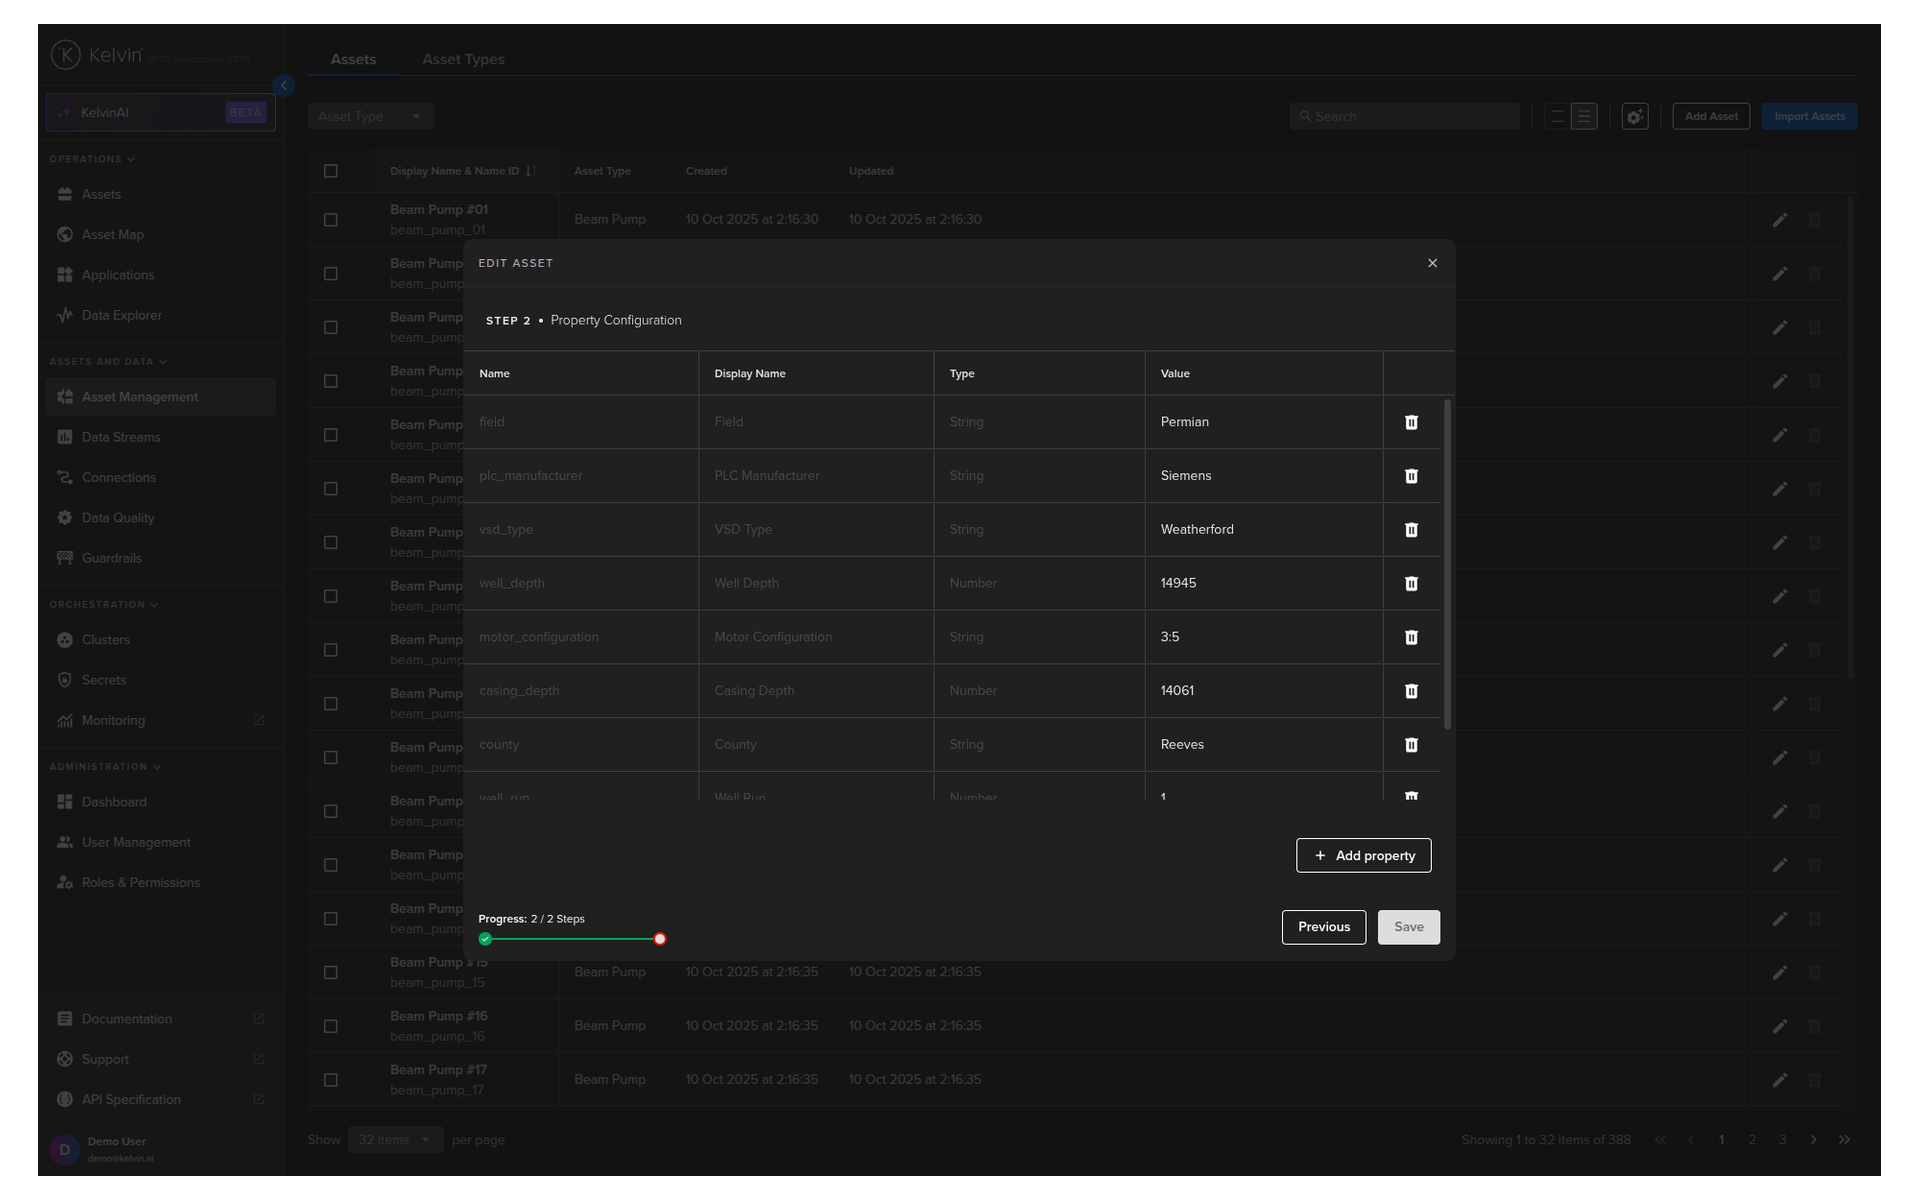Open the Asset Type filter dropdown
This screenshot has height=1200, width=1920.
[x=370, y=117]
